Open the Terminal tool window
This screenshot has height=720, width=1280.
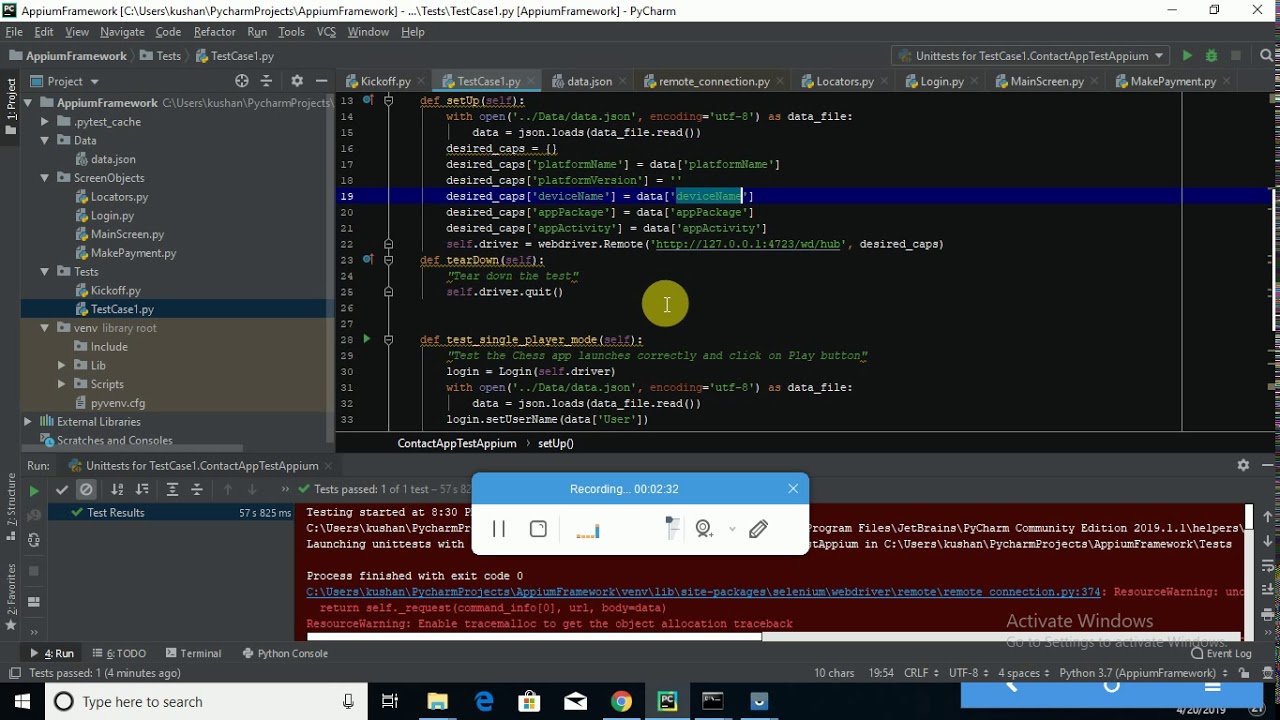[x=192, y=653]
